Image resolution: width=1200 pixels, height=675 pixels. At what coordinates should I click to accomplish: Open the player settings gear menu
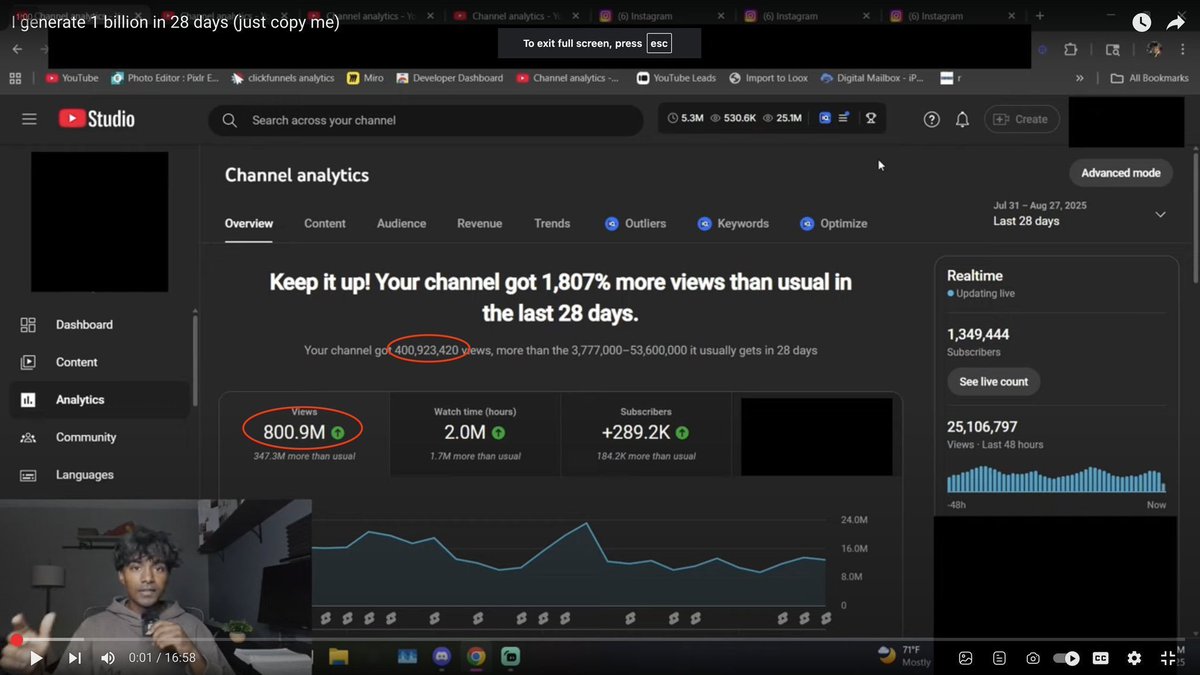(x=1134, y=658)
